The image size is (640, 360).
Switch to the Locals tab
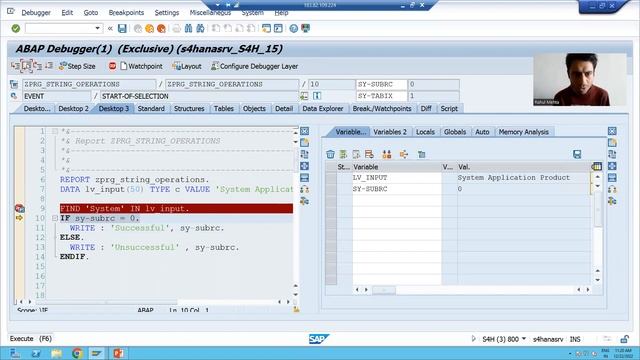point(425,132)
